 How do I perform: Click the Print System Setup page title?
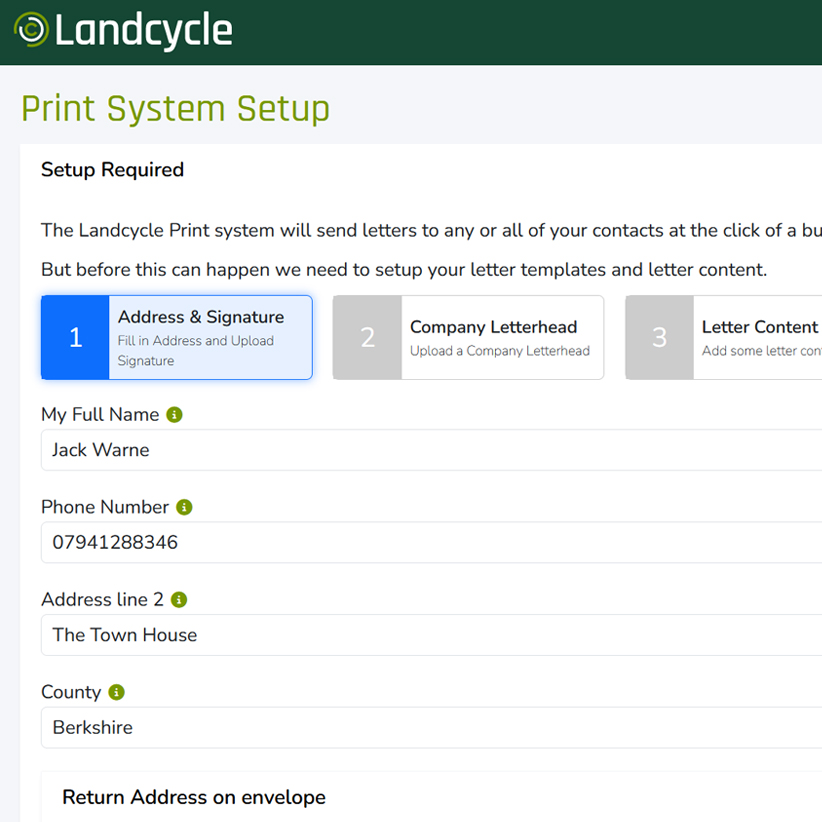click(175, 109)
